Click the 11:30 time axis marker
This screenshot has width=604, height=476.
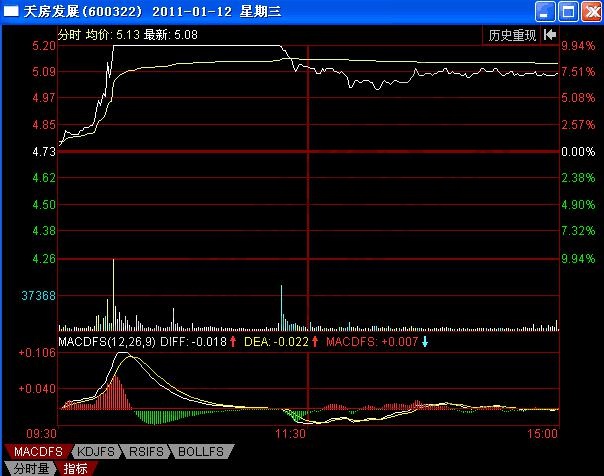290,435
